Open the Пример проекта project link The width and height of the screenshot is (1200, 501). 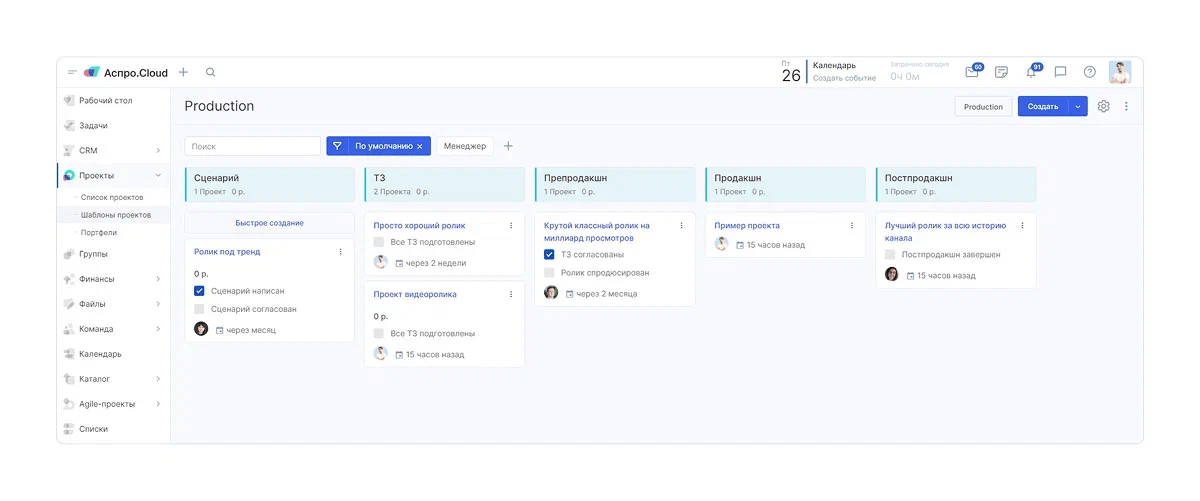(x=747, y=226)
